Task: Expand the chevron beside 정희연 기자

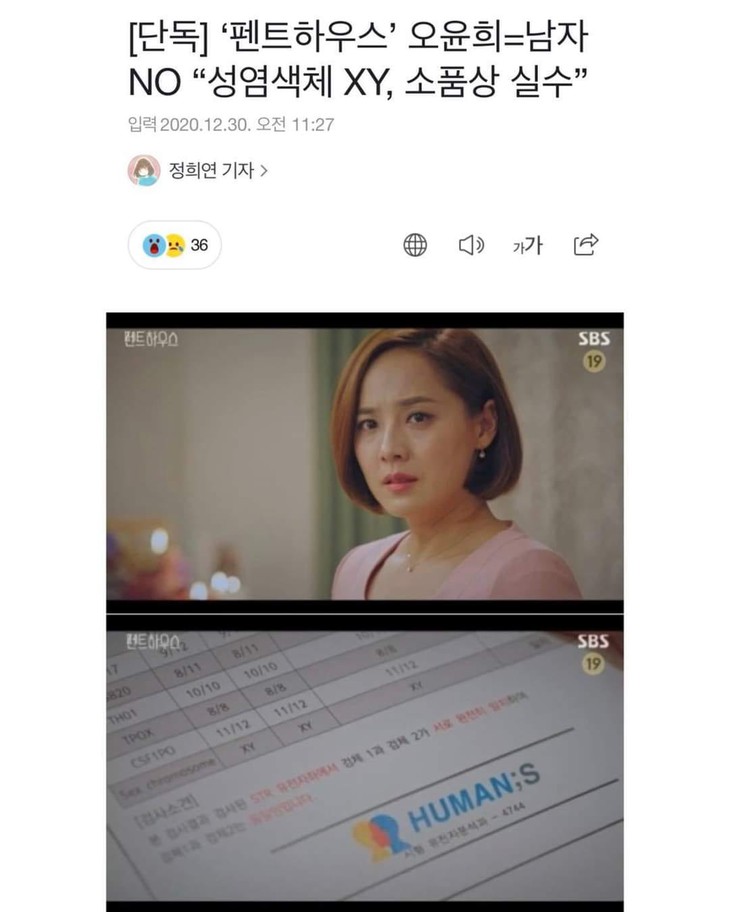Action: pyautogui.click(x=263, y=170)
